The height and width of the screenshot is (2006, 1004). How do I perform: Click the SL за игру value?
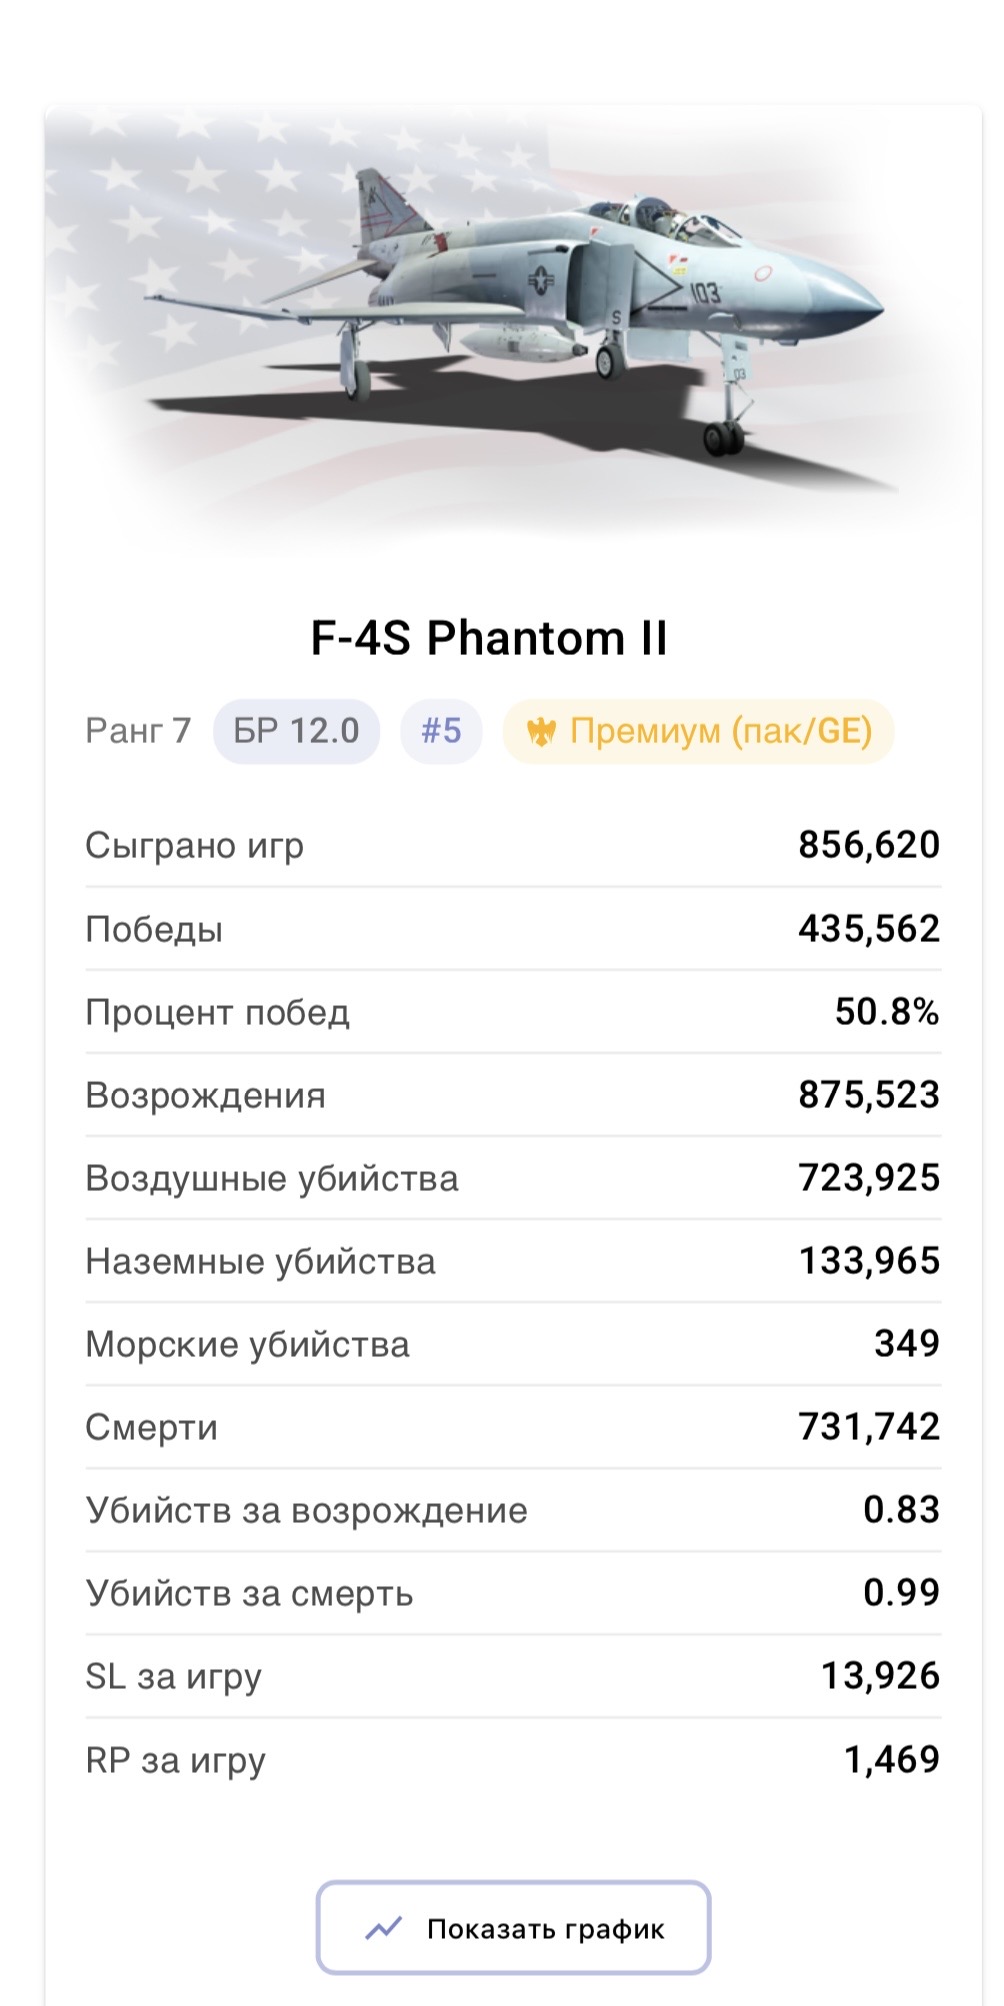(881, 1676)
